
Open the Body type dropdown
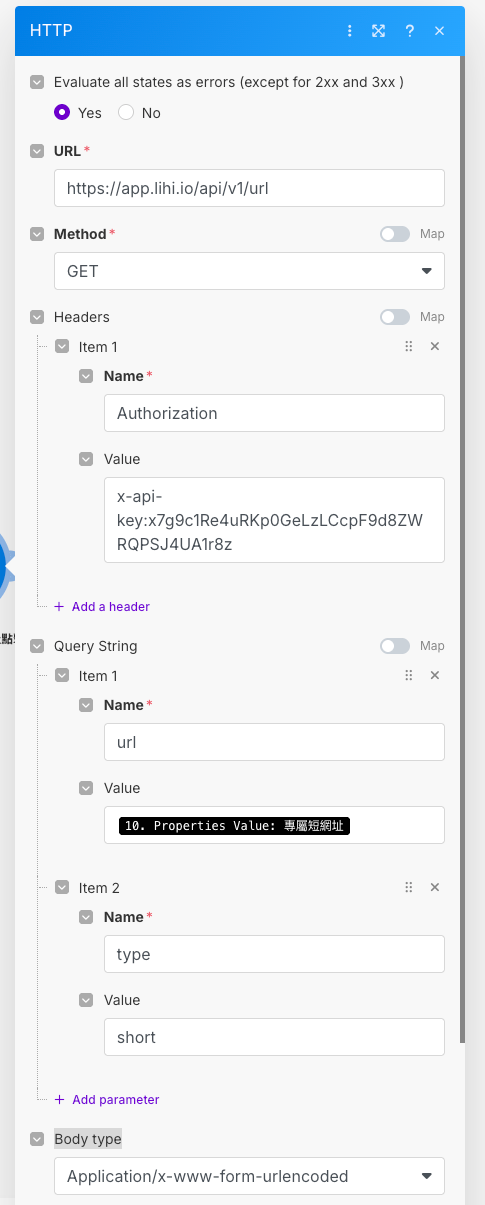249,1176
